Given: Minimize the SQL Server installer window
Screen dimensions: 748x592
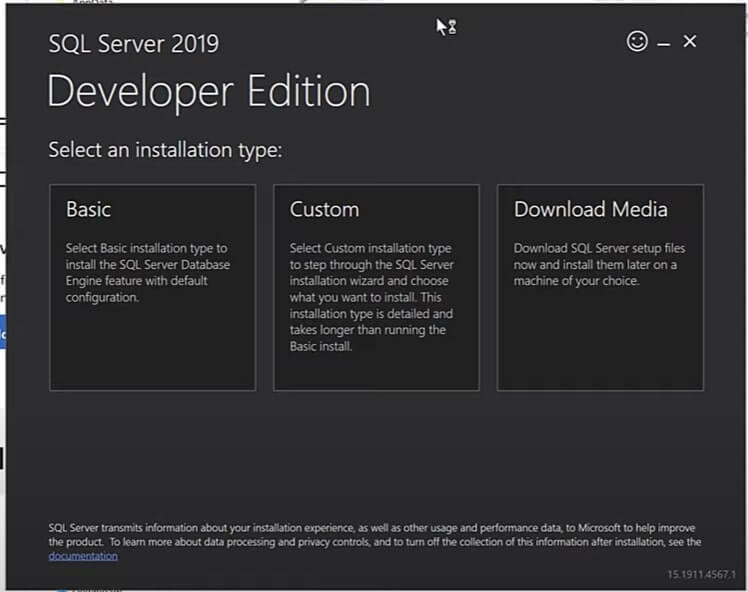Looking at the screenshot, I should [x=664, y=42].
